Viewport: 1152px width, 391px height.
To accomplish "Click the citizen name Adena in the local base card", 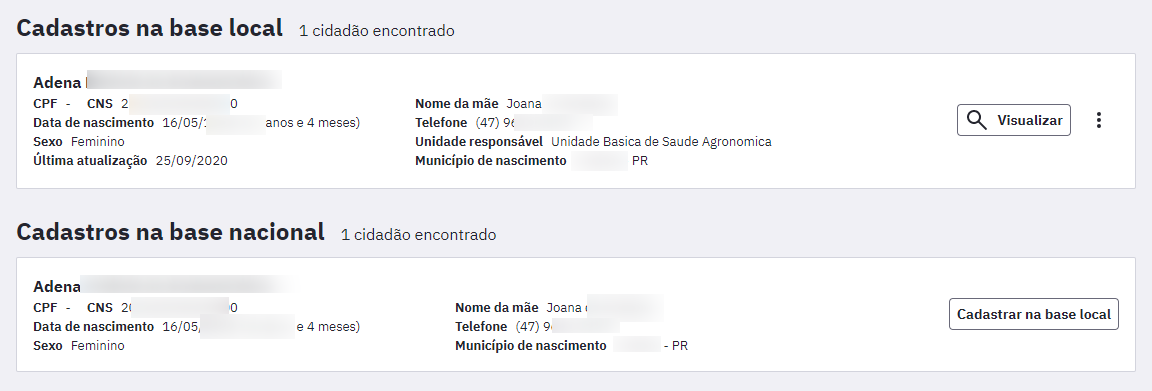I will (x=57, y=82).
